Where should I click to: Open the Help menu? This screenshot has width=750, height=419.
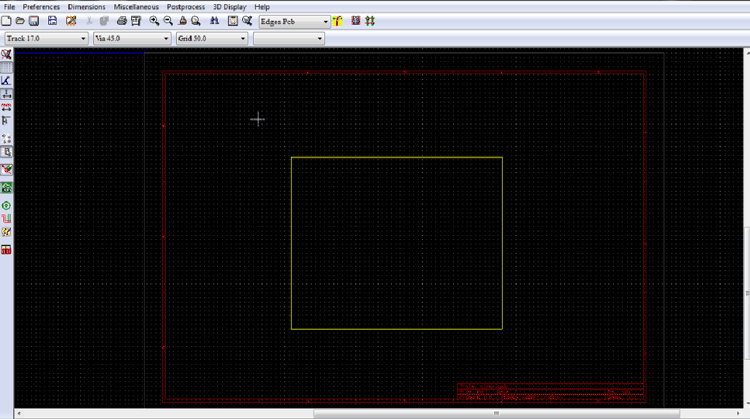[262, 7]
